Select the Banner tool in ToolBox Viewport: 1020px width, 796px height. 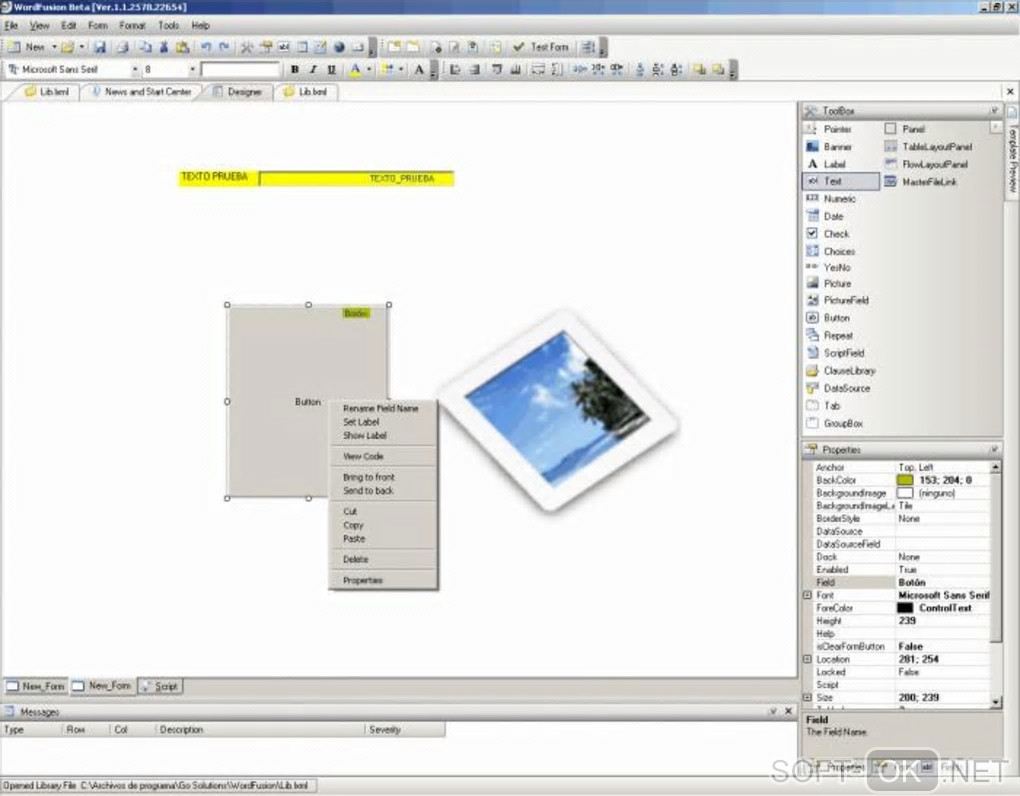[829, 147]
